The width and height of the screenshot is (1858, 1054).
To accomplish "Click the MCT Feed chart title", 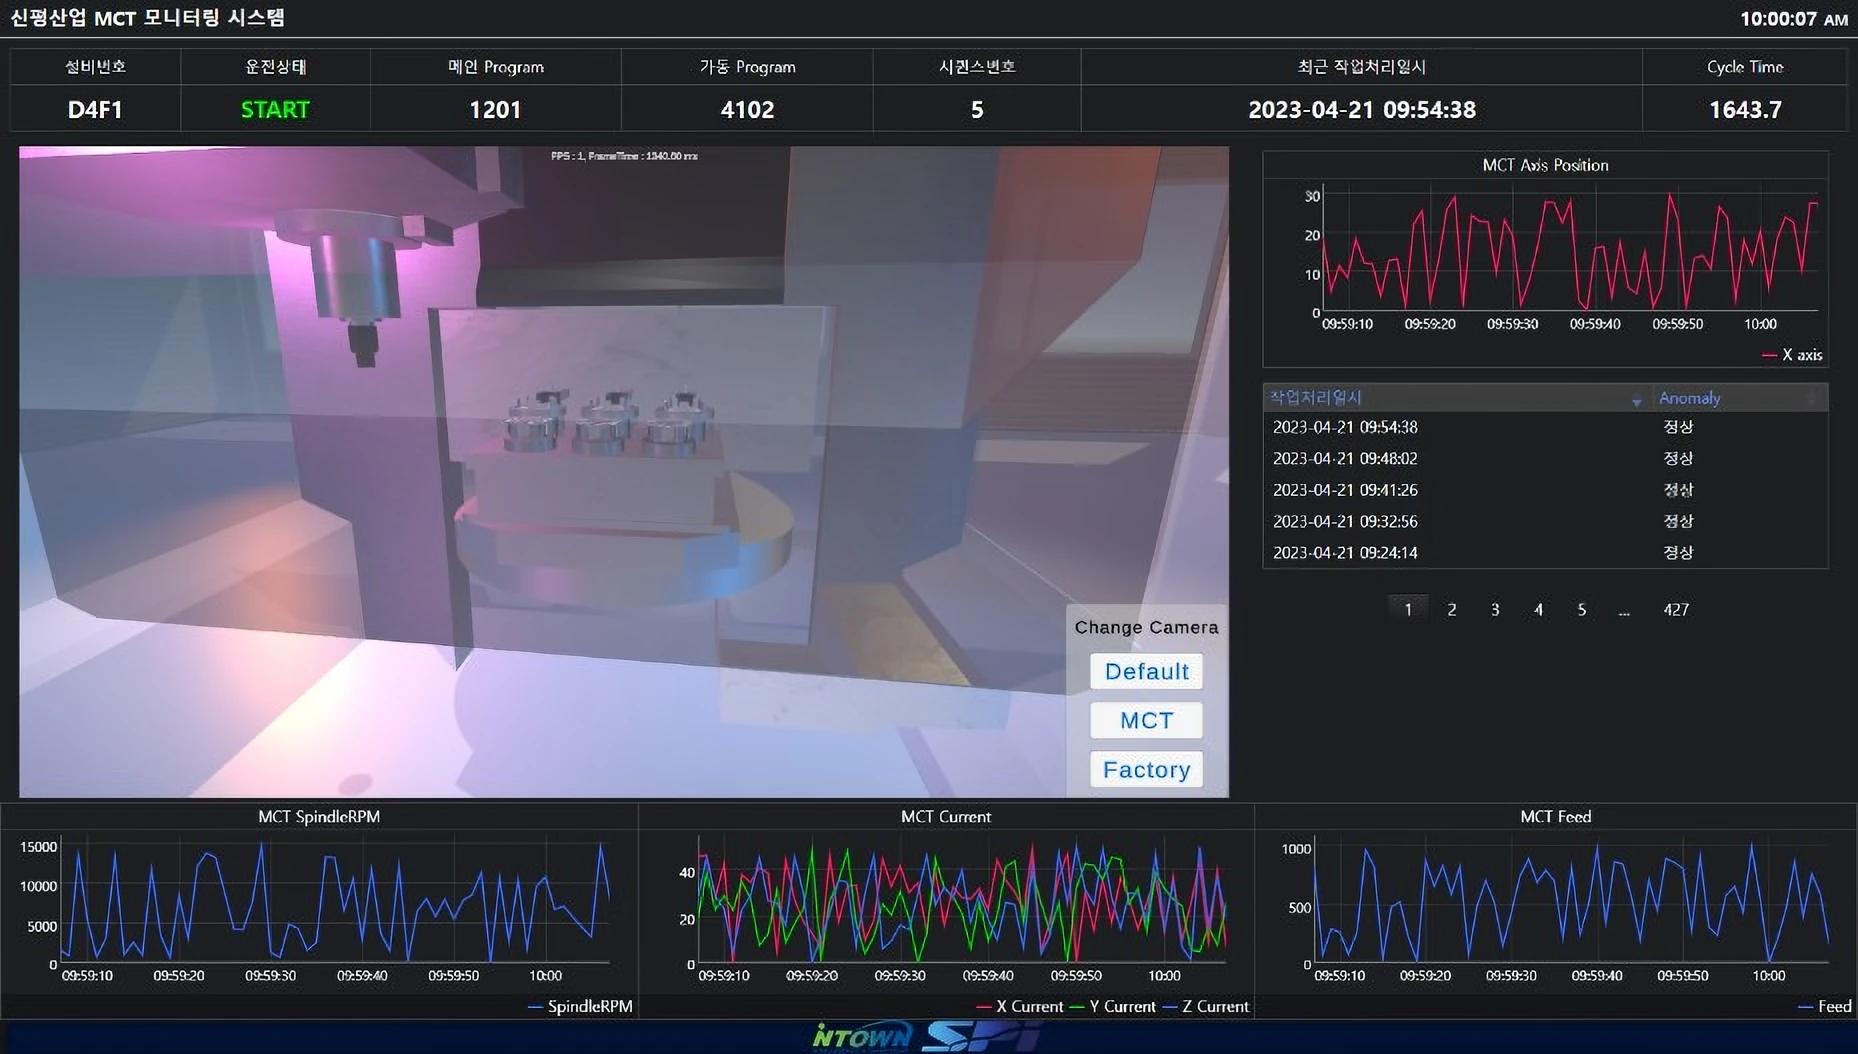I will (1555, 816).
